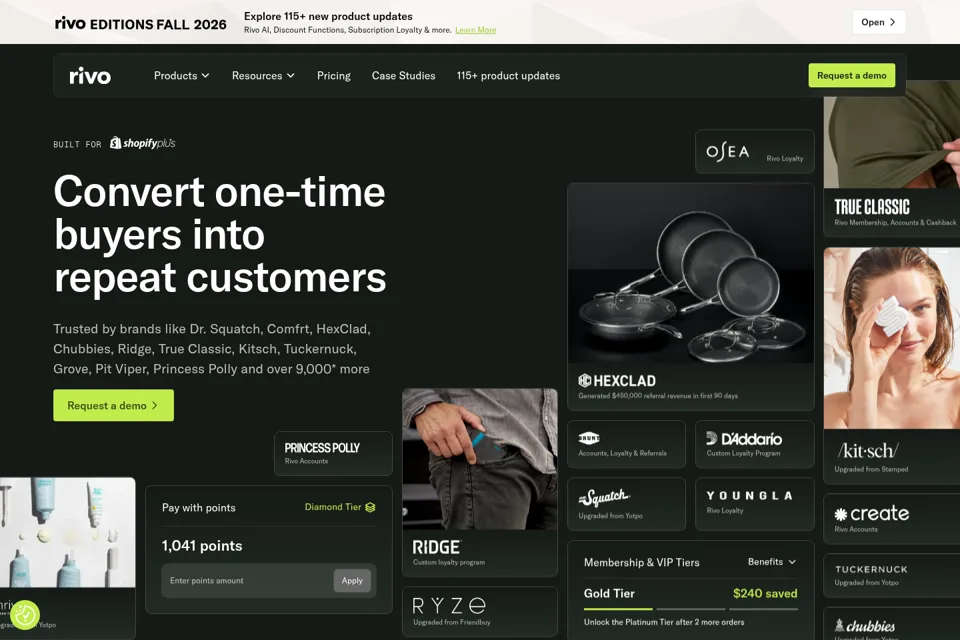
Task: Click the Ridge wallet photo
Action: [479, 459]
